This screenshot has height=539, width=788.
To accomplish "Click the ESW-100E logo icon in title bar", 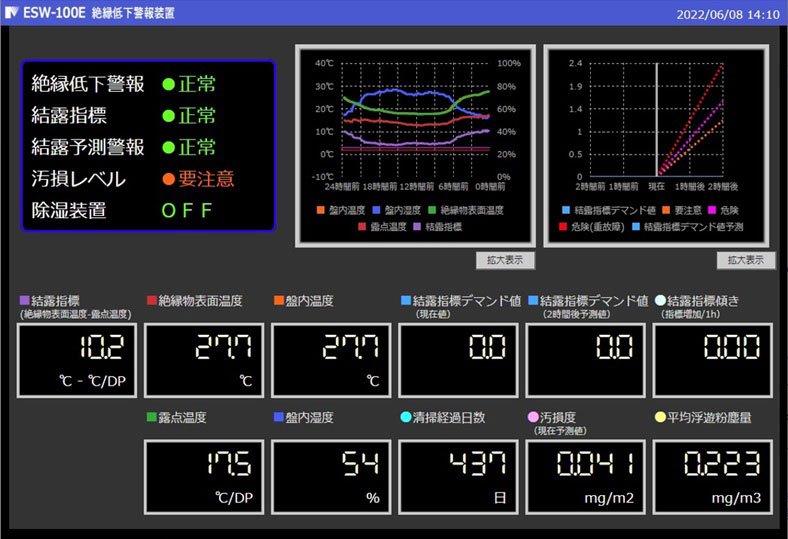I will tap(11, 13).
